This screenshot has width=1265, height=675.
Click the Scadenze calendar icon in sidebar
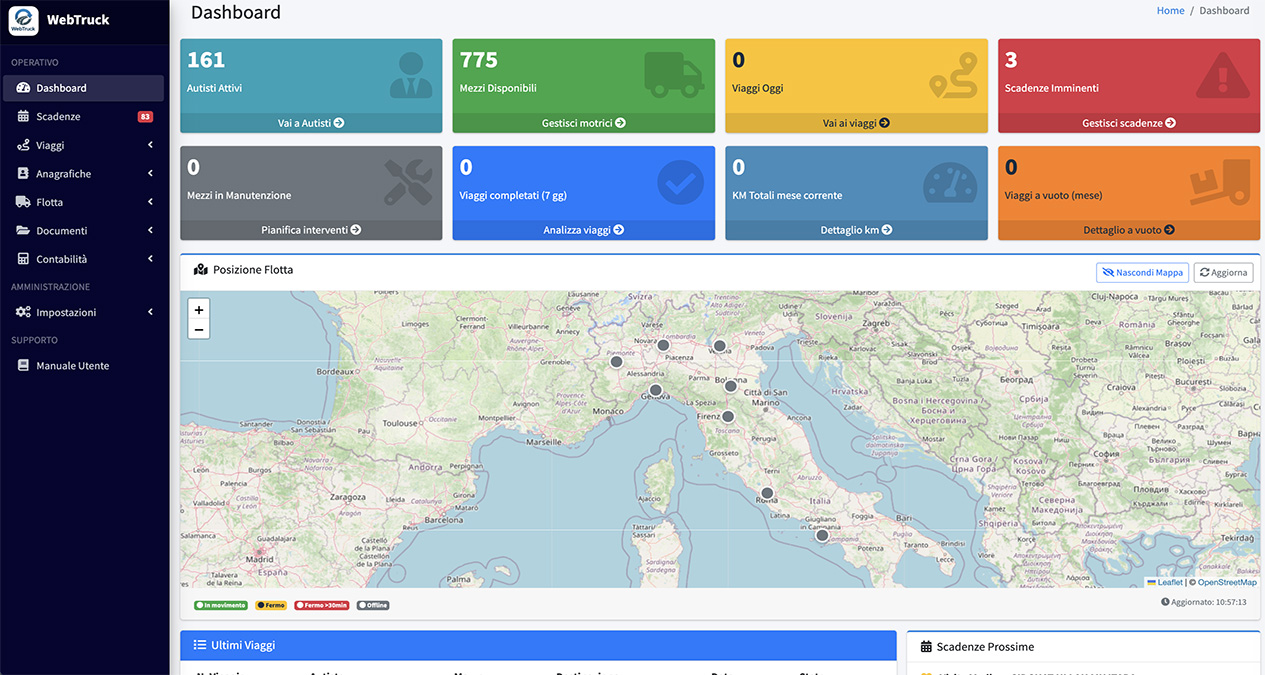point(24,117)
